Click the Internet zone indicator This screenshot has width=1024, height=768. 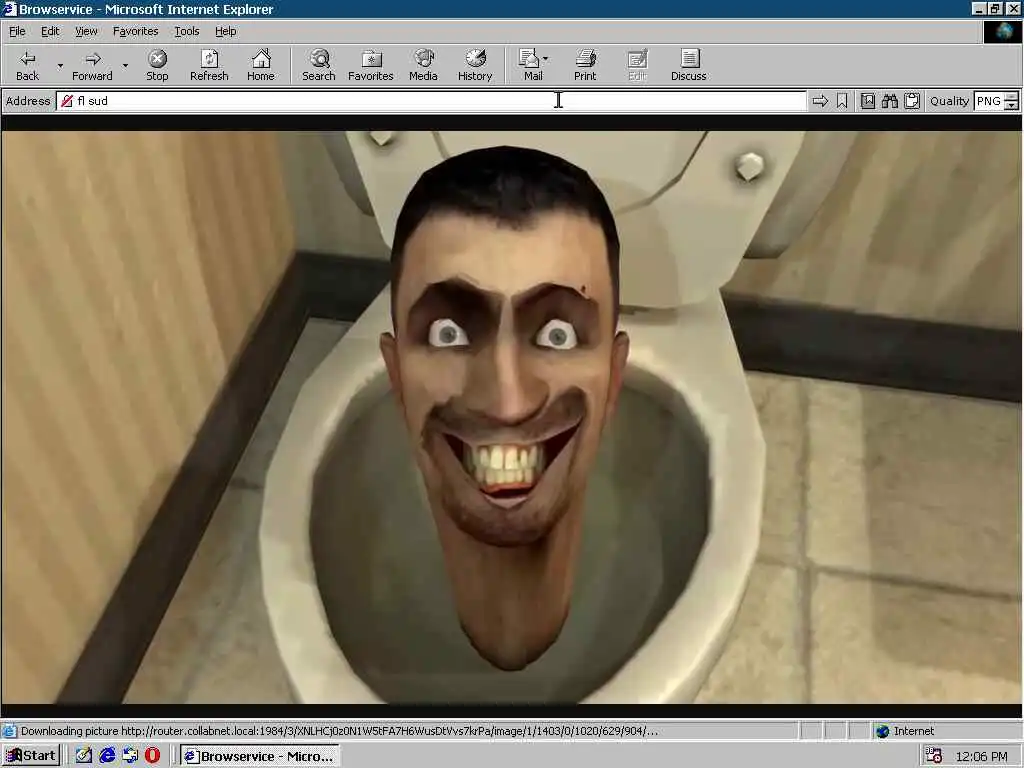[x=906, y=731]
